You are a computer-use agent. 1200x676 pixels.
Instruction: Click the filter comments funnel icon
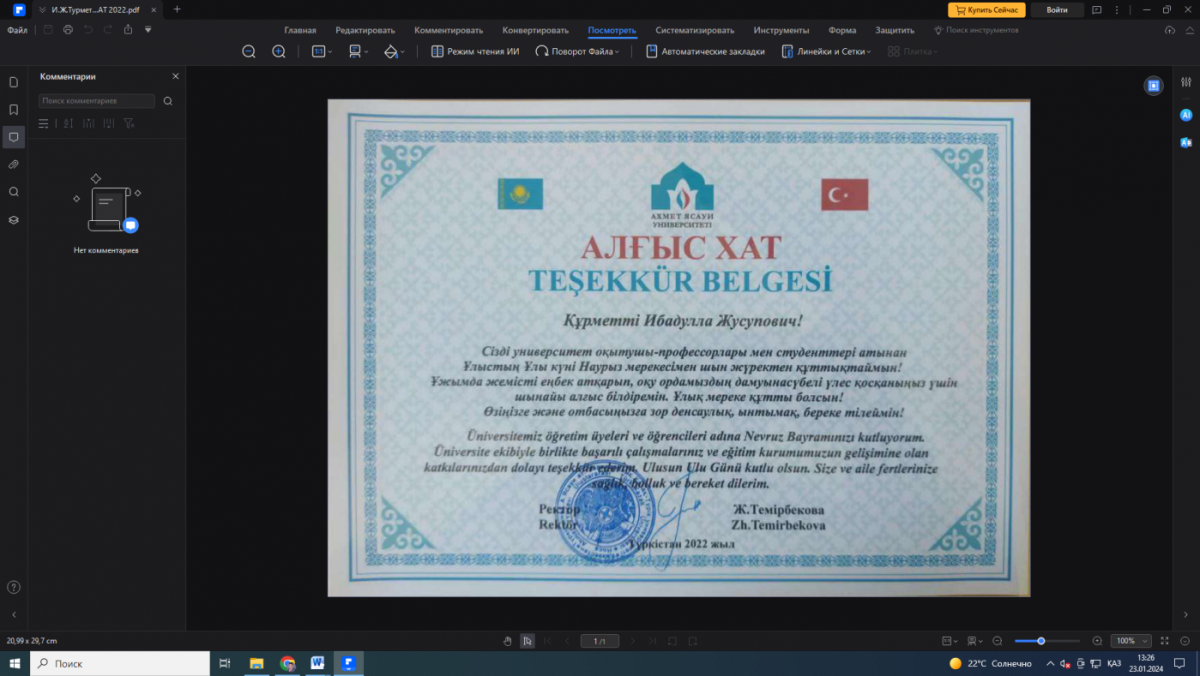(128, 123)
